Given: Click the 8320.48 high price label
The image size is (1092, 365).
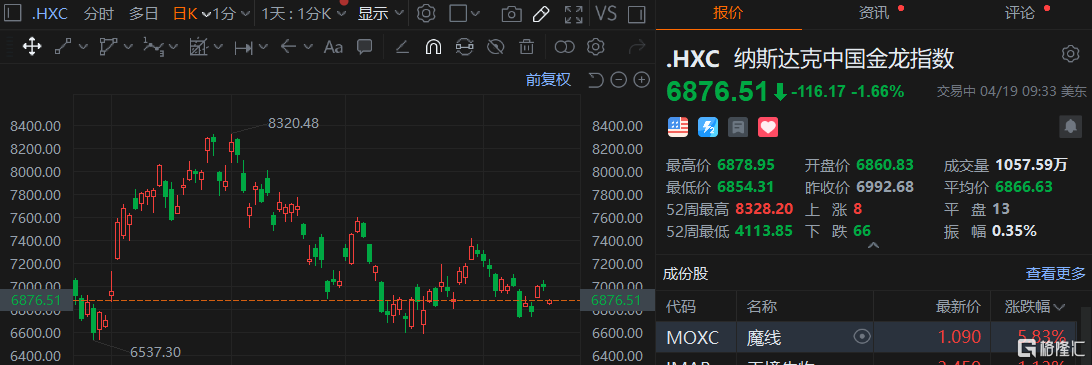Looking at the screenshot, I should [x=293, y=123].
